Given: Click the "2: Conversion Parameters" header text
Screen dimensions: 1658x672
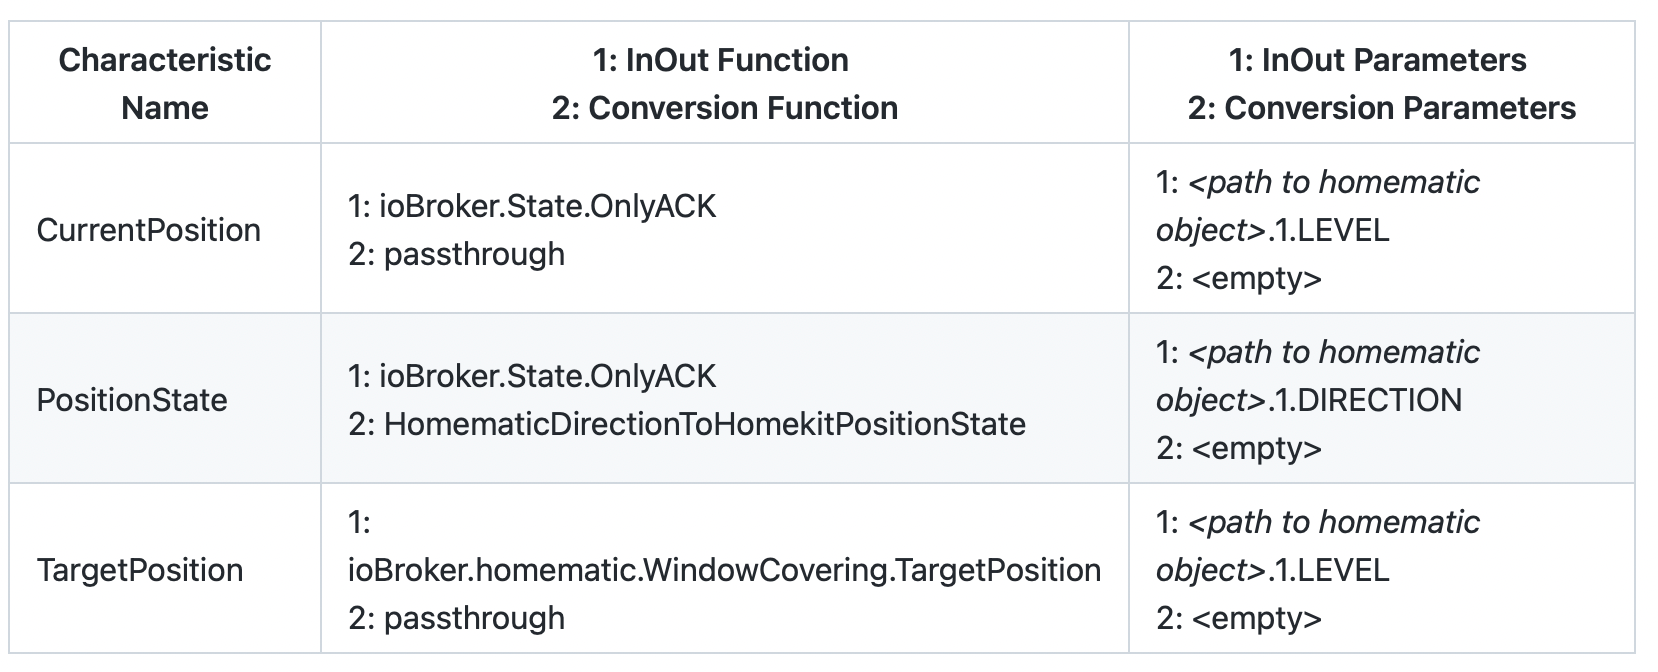Looking at the screenshot, I should tap(1381, 108).
